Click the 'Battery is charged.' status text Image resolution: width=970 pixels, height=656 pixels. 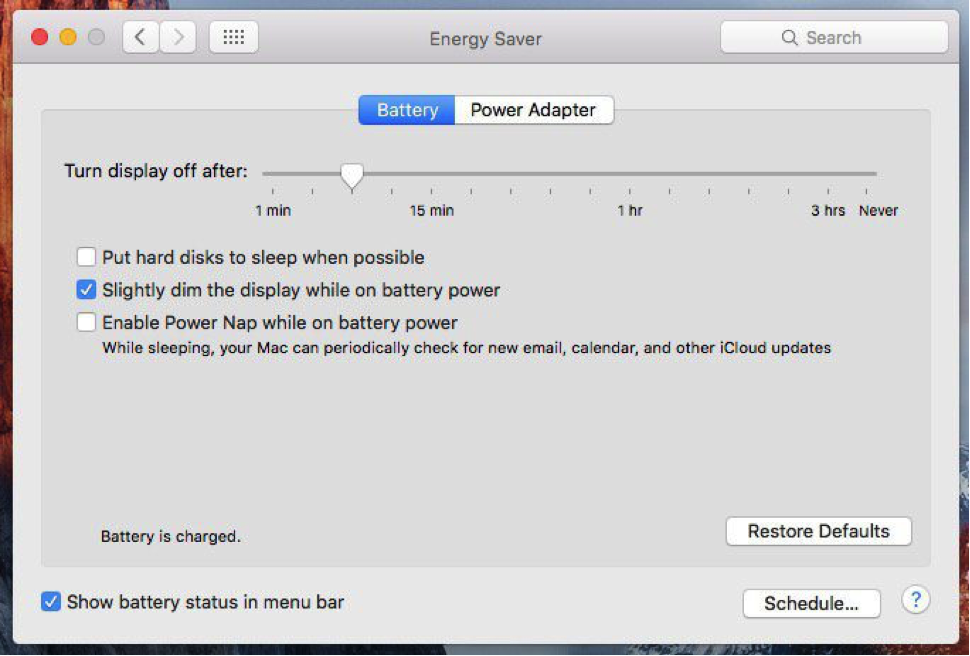(171, 536)
